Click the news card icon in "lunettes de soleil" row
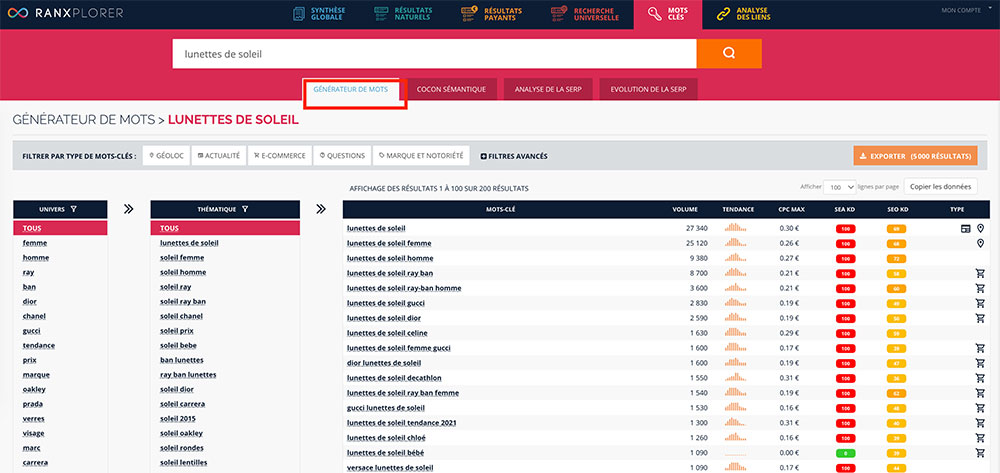The width and height of the screenshot is (1000, 473). point(966,228)
